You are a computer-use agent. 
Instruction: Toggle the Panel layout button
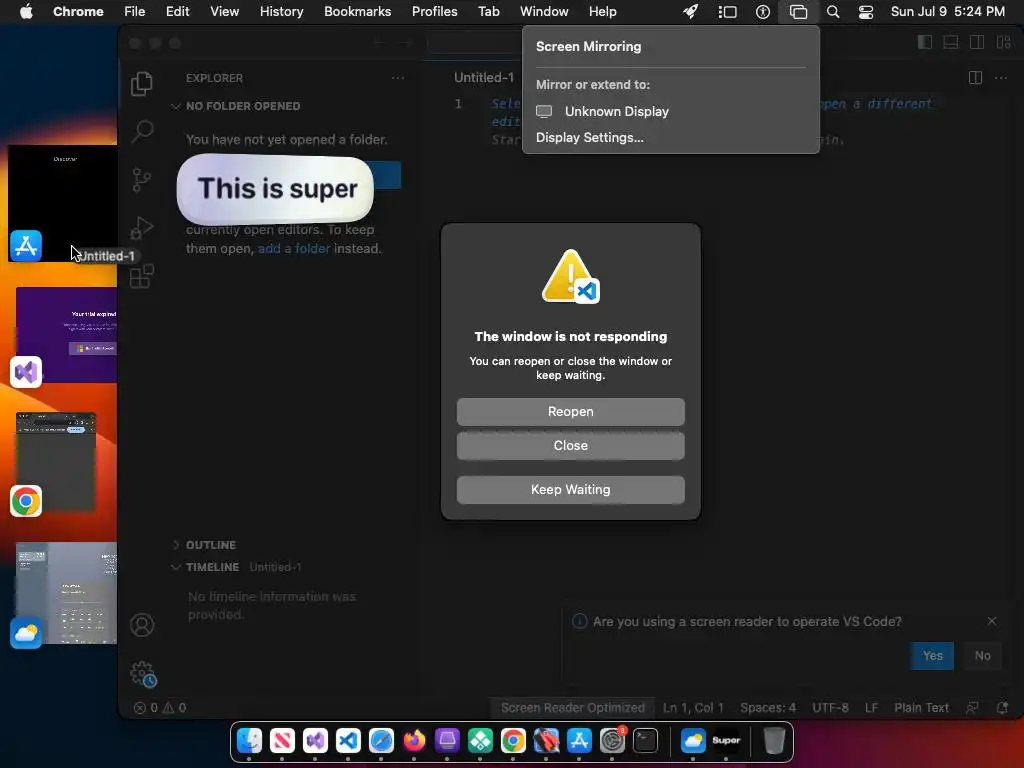pyautogui.click(x=951, y=42)
